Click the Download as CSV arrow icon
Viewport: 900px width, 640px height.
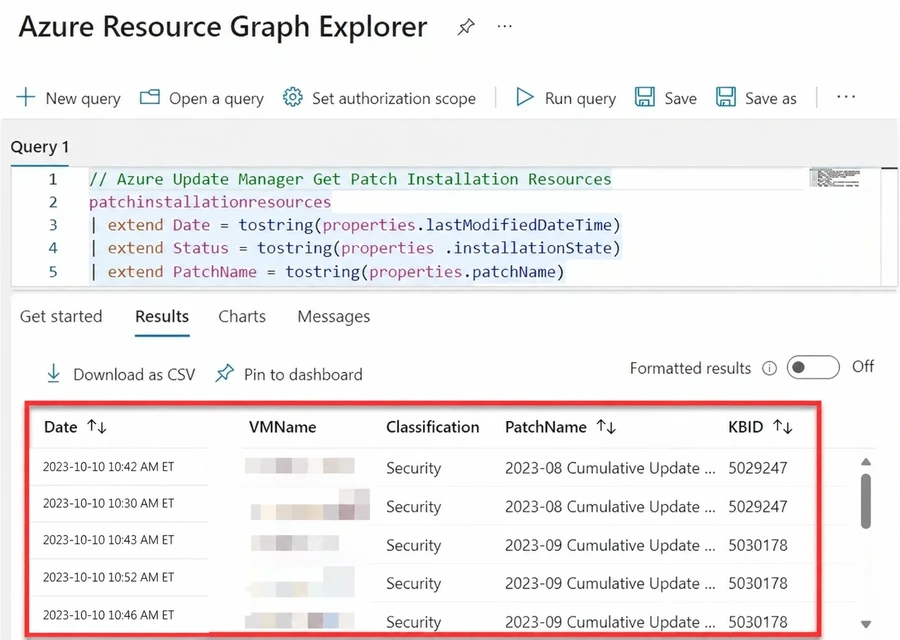[53, 373]
